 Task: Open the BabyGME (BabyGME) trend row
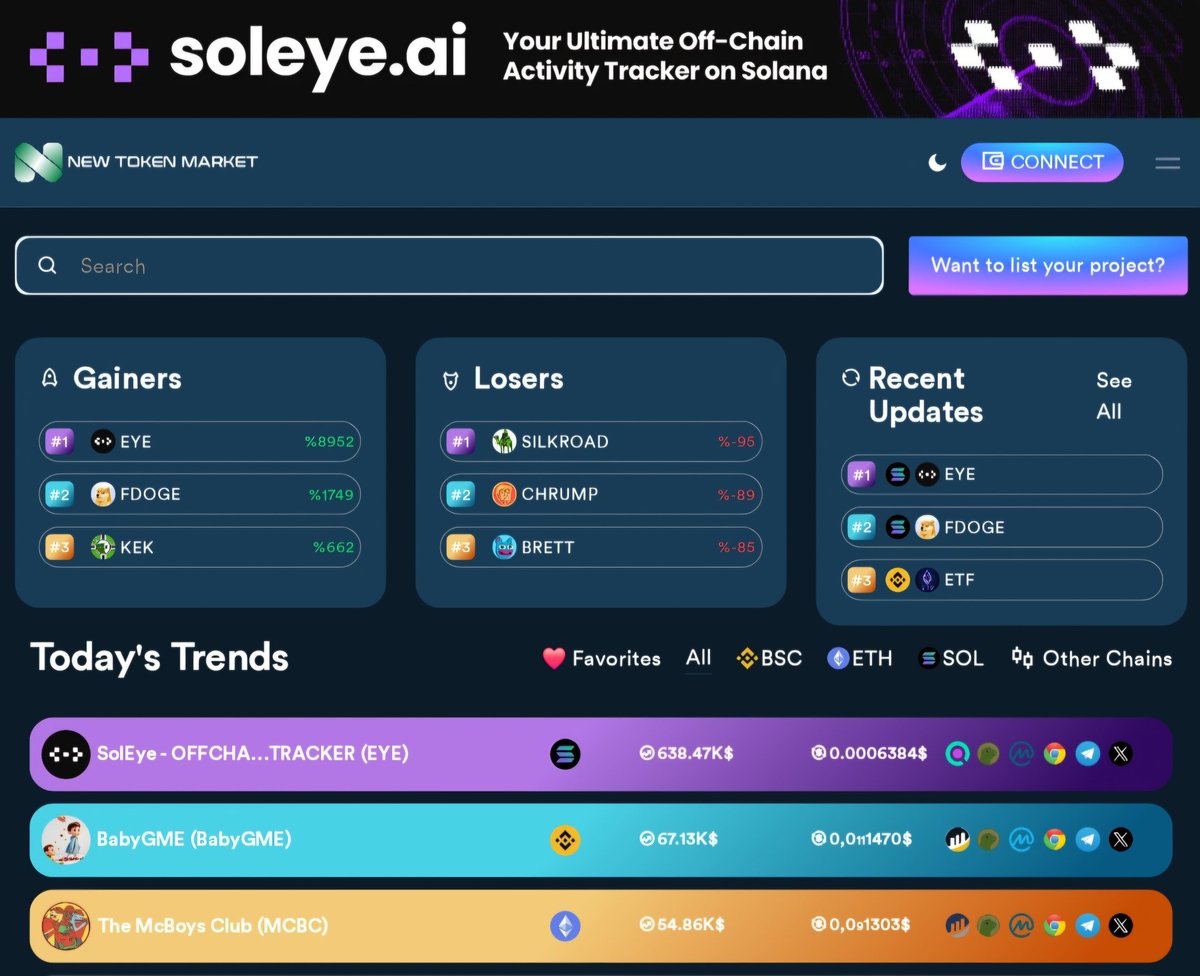[x=601, y=840]
